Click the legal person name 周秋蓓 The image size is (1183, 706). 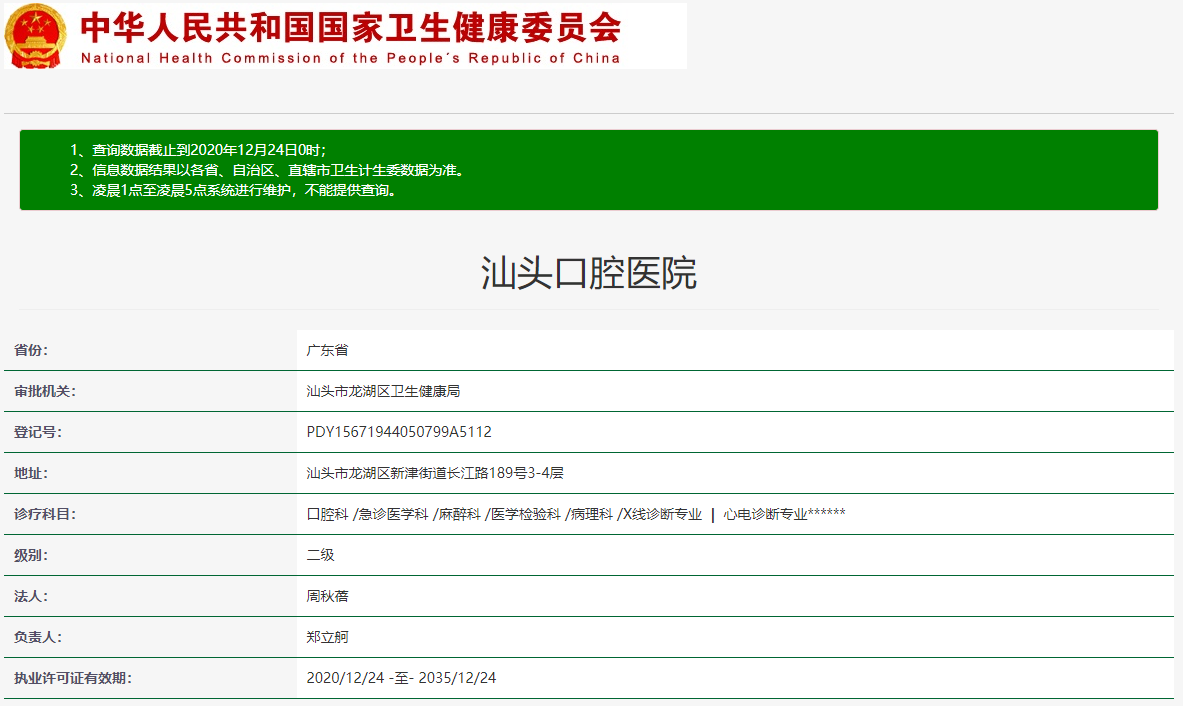pos(327,597)
